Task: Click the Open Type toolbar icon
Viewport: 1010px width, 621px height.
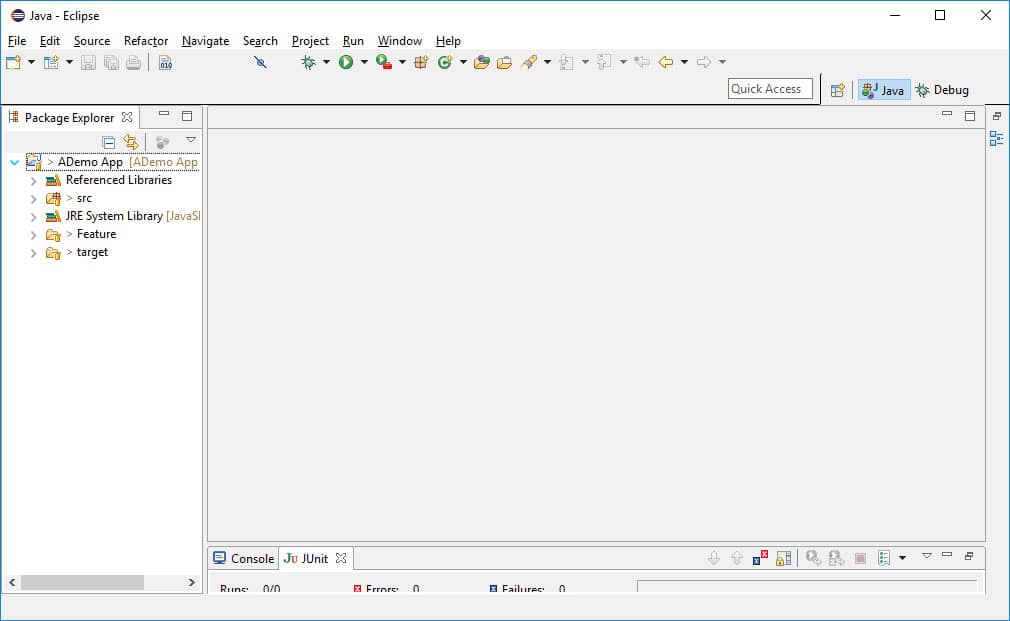Action: coord(481,62)
